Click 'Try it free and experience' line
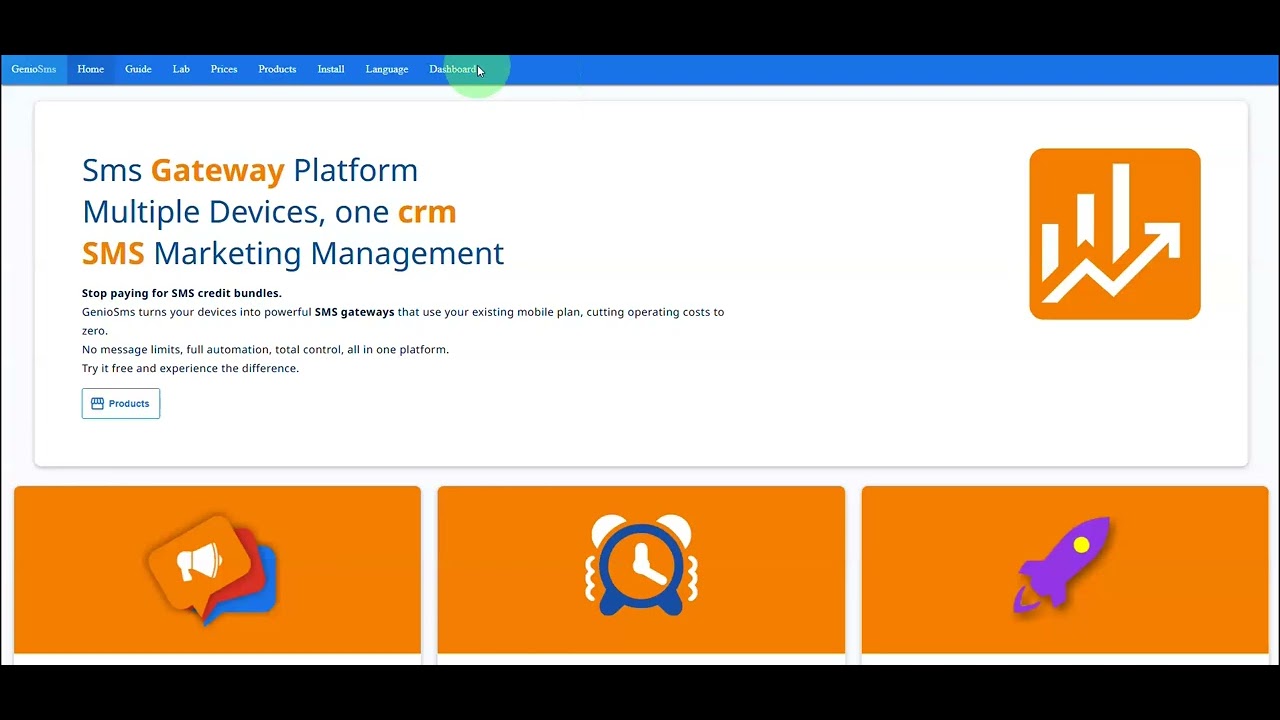 (x=190, y=368)
